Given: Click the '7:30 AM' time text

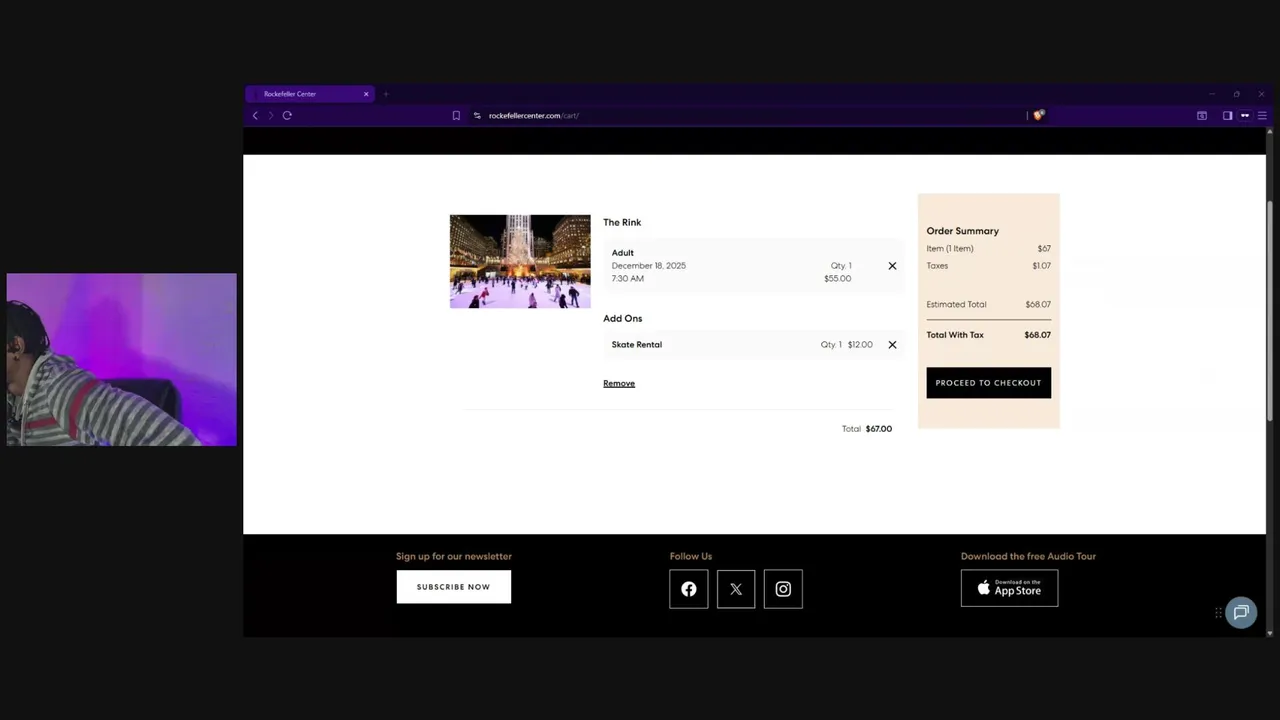Looking at the screenshot, I should click(x=628, y=279).
